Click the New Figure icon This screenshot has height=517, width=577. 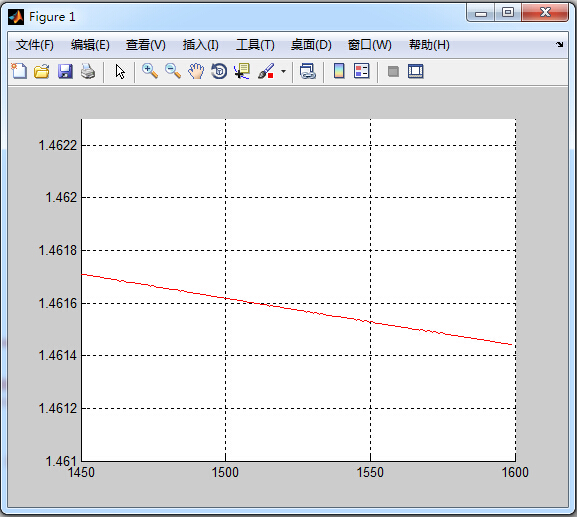click(x=19, y=71)
